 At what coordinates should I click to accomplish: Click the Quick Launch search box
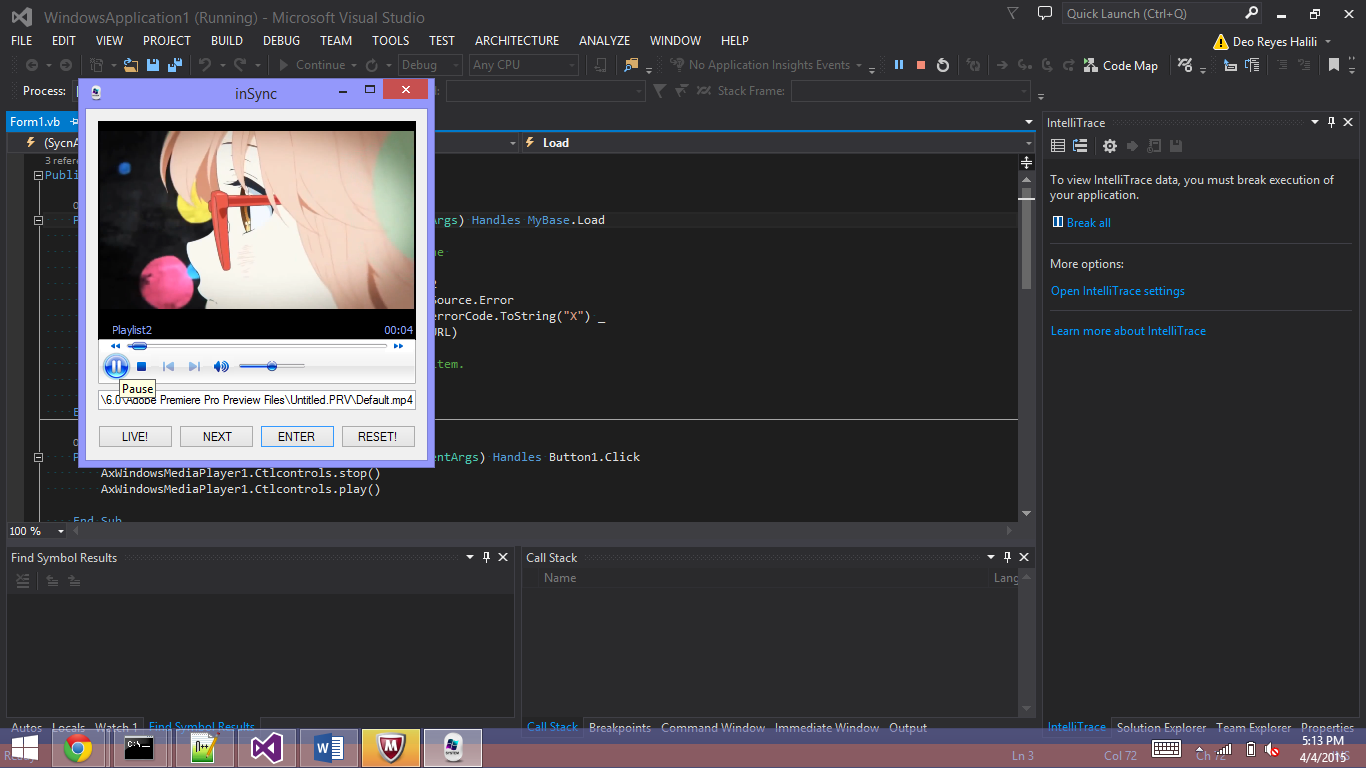[1162, 13]
